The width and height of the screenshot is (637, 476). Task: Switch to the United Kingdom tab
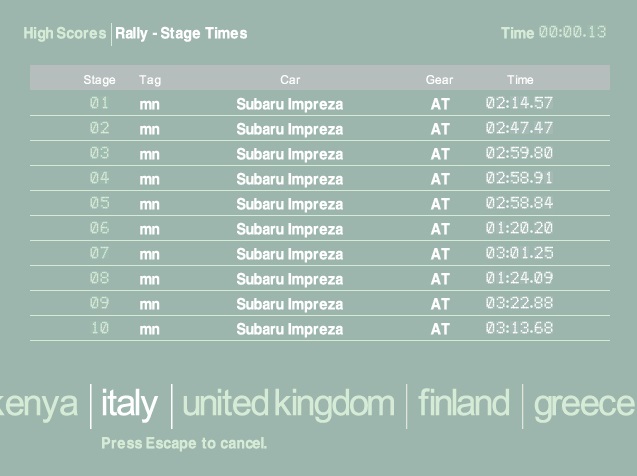coord(288,404)
